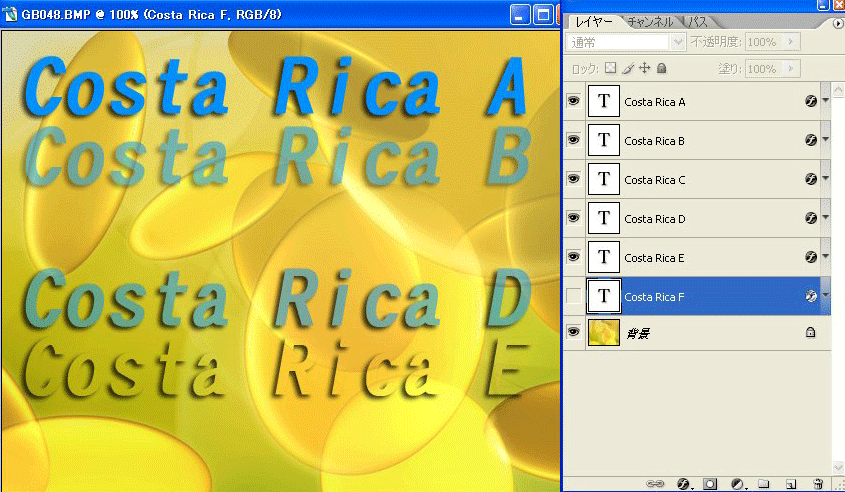Click the trash icon to delete layer
The image size is (845, 492).
click(818, 483)
